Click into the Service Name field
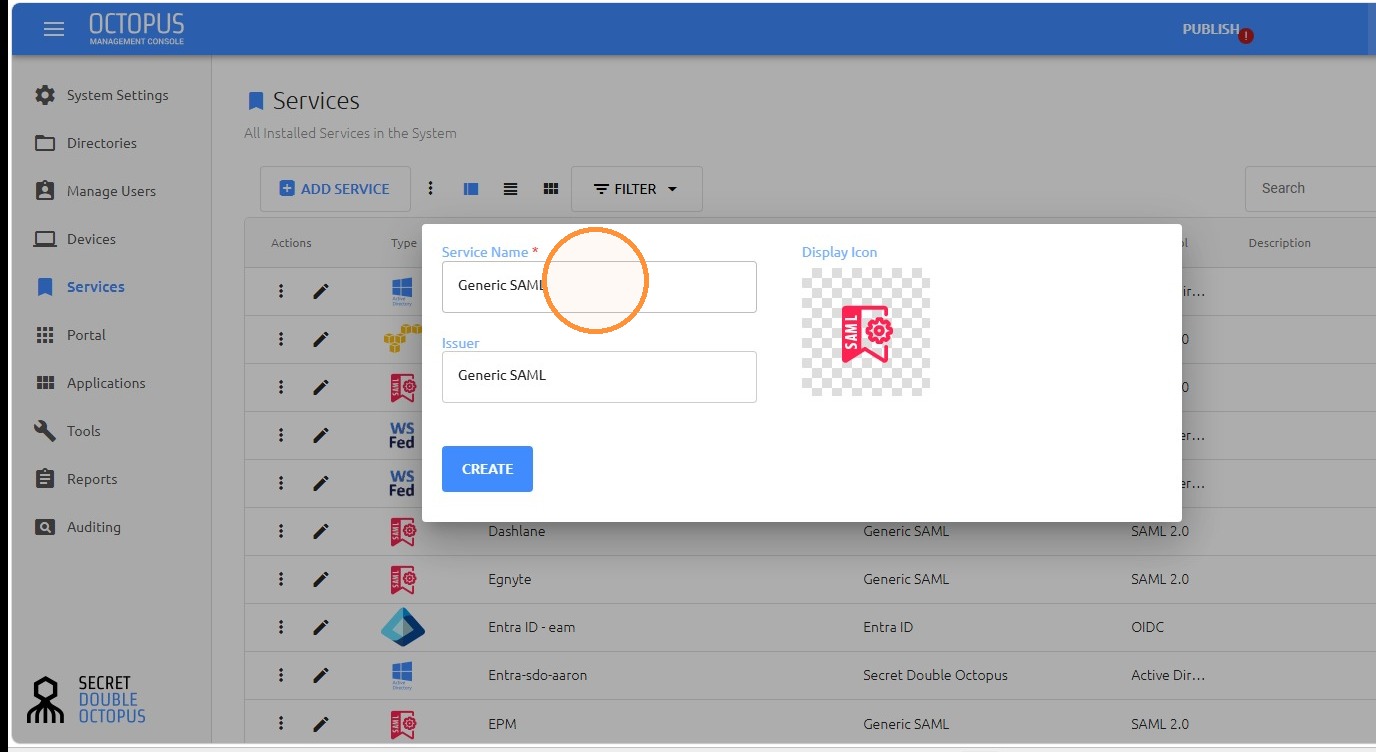 point(599,287)
